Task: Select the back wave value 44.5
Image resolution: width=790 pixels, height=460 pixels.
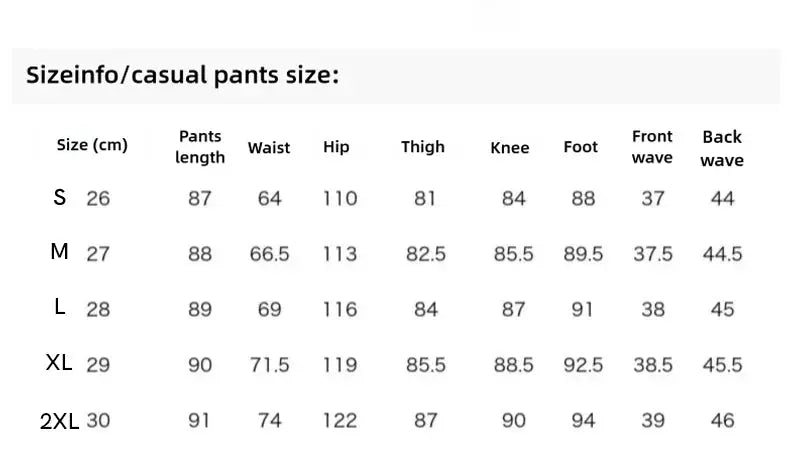Action: pos(722,254)
